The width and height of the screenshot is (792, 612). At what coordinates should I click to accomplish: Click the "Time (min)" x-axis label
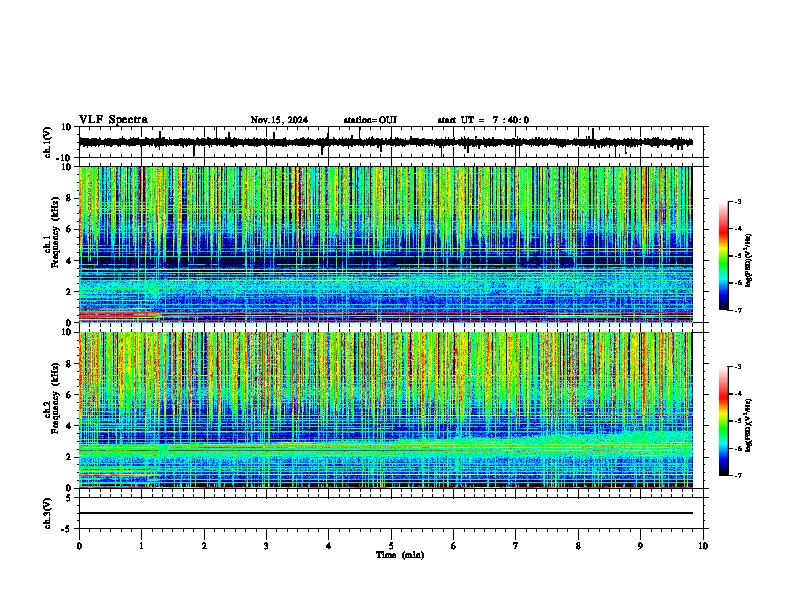(400, 555)
